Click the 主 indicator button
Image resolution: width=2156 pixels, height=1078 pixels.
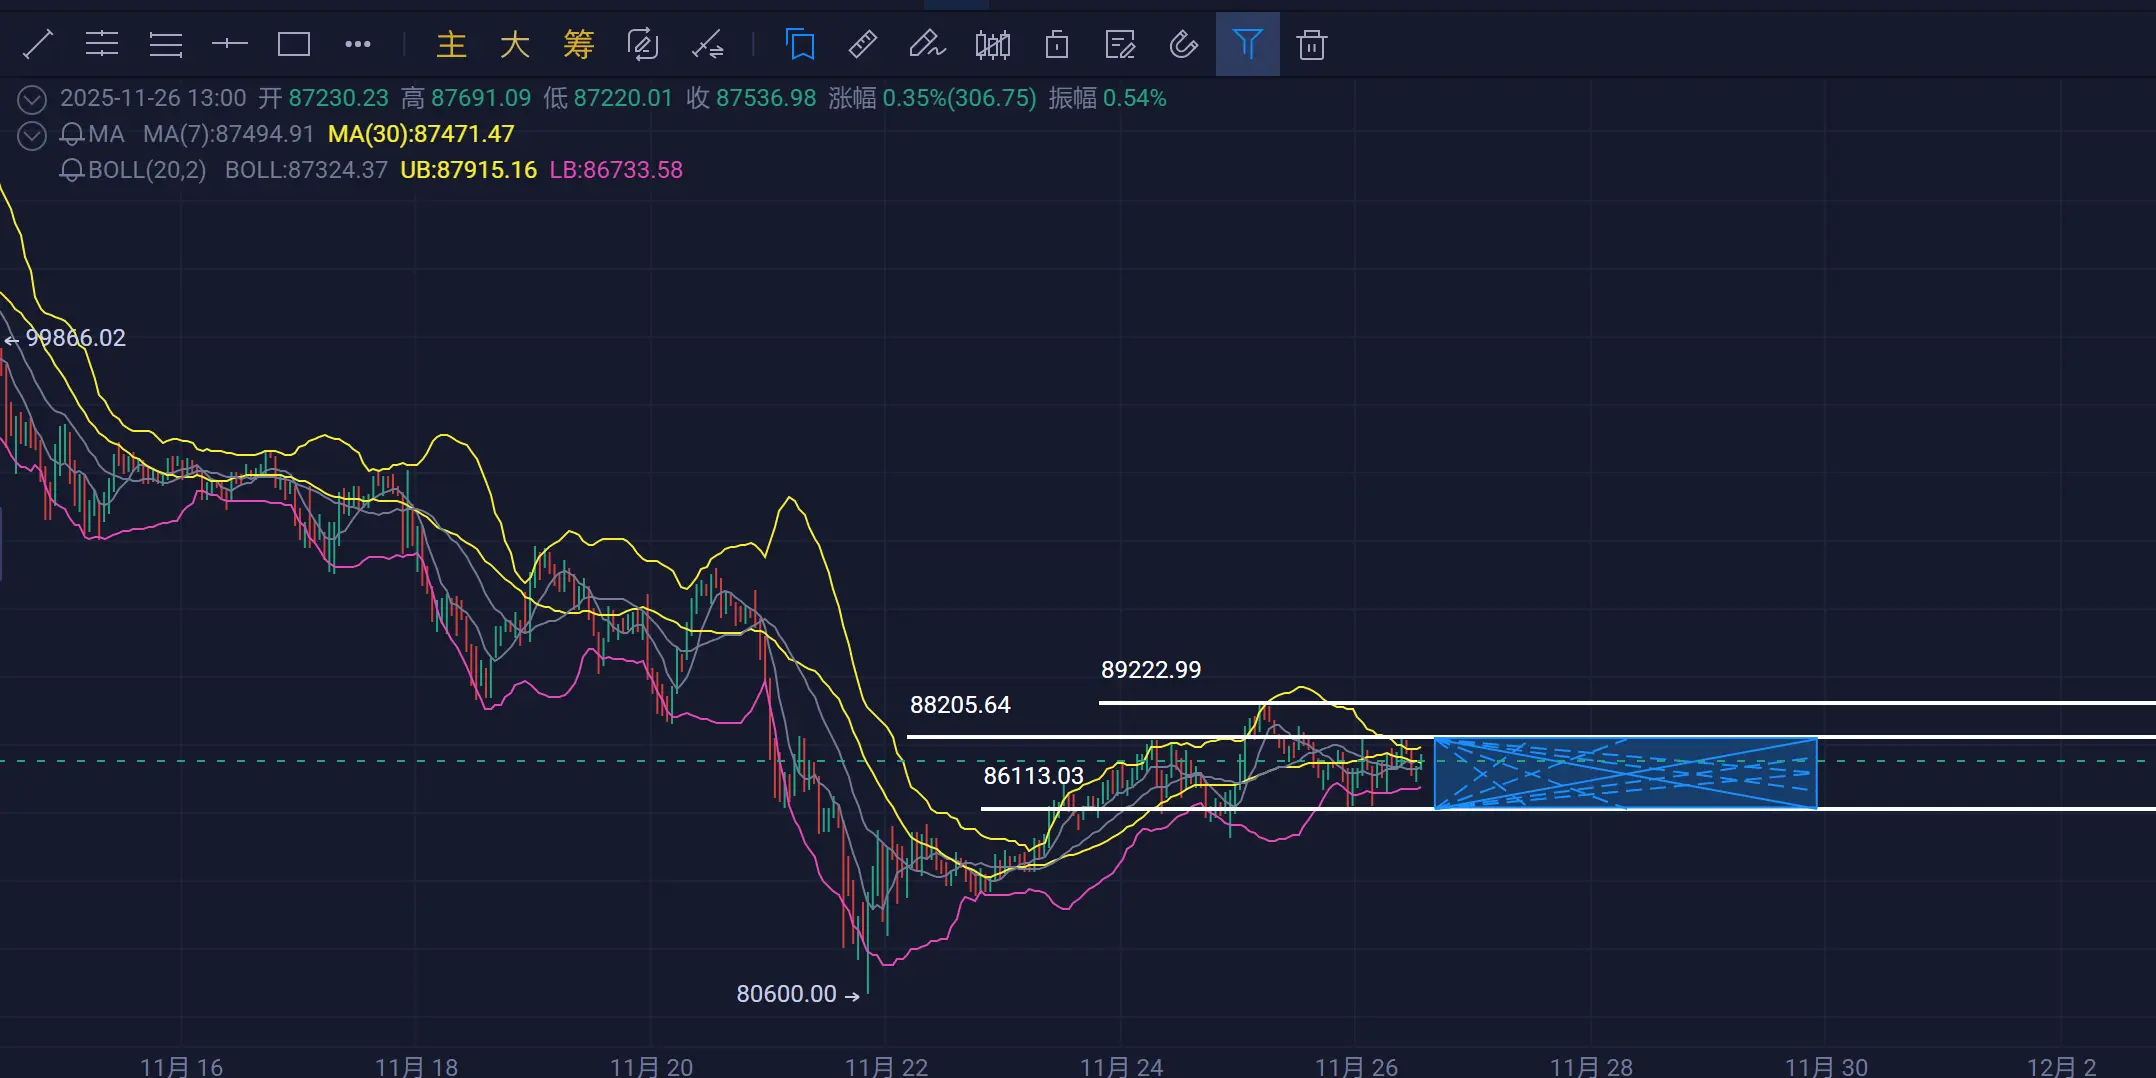(452, 45)
